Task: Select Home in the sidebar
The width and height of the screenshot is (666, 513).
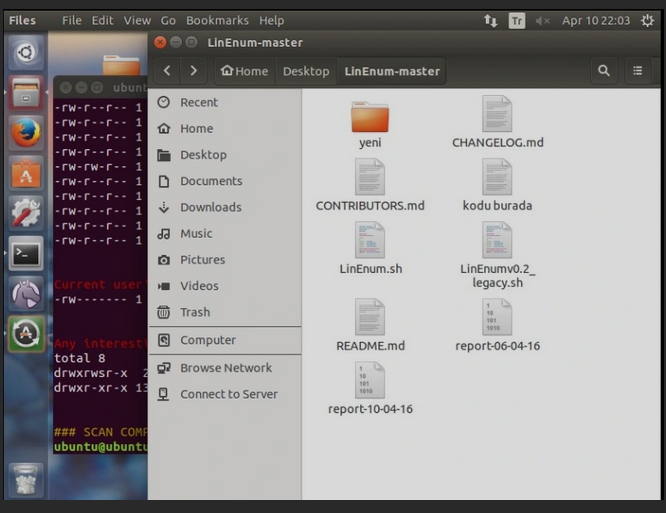Action: coord(225,128)
